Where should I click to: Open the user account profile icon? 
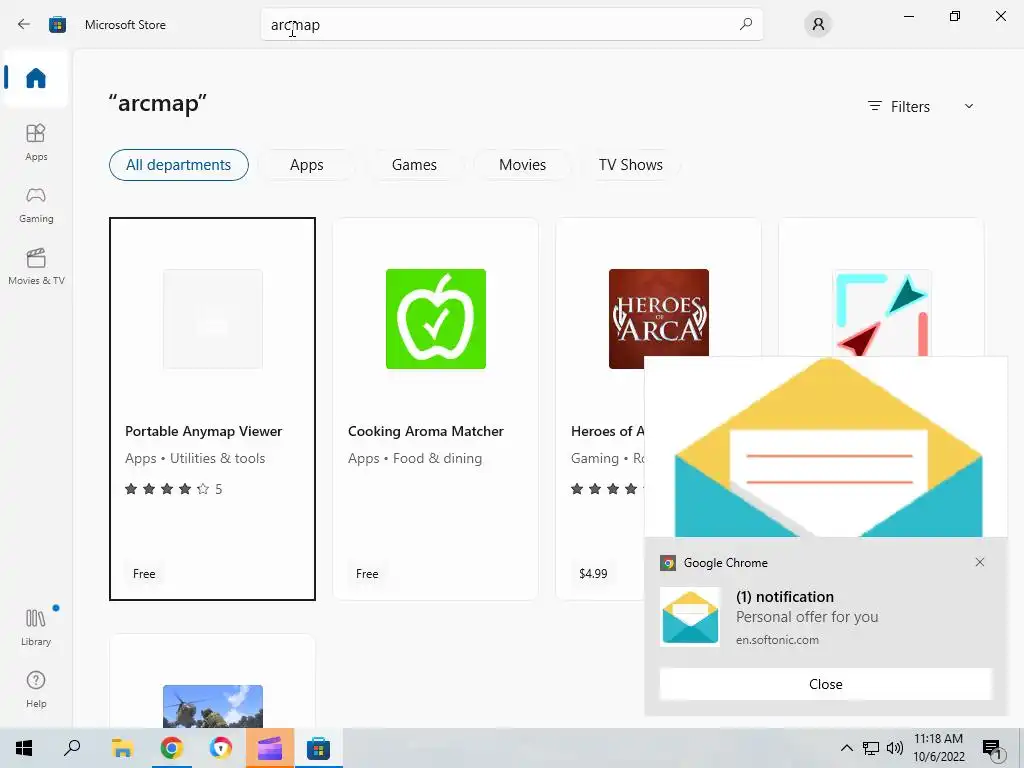pyautogui.click(x=818, y=24)
